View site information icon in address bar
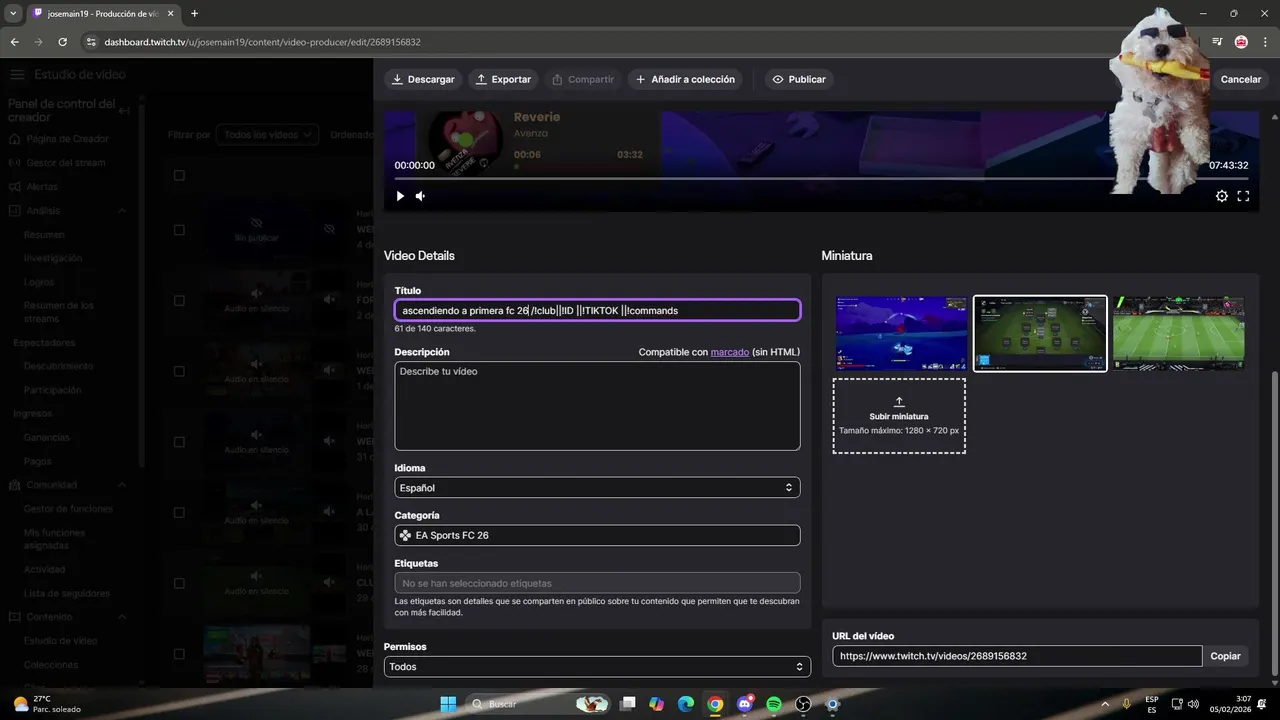This screenshot has height=720, width=1280. pos(91,42)
